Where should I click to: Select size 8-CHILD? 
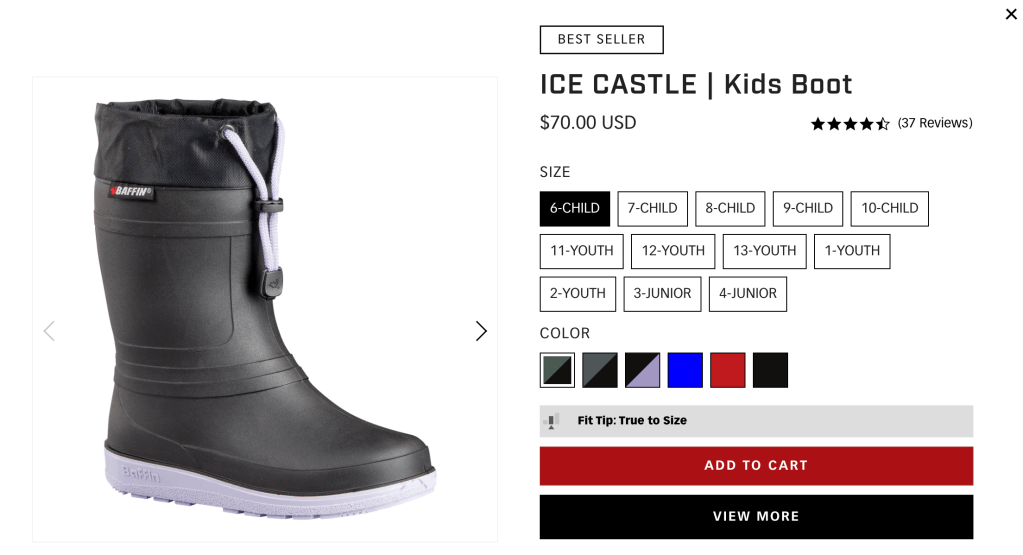coord(730,209)
